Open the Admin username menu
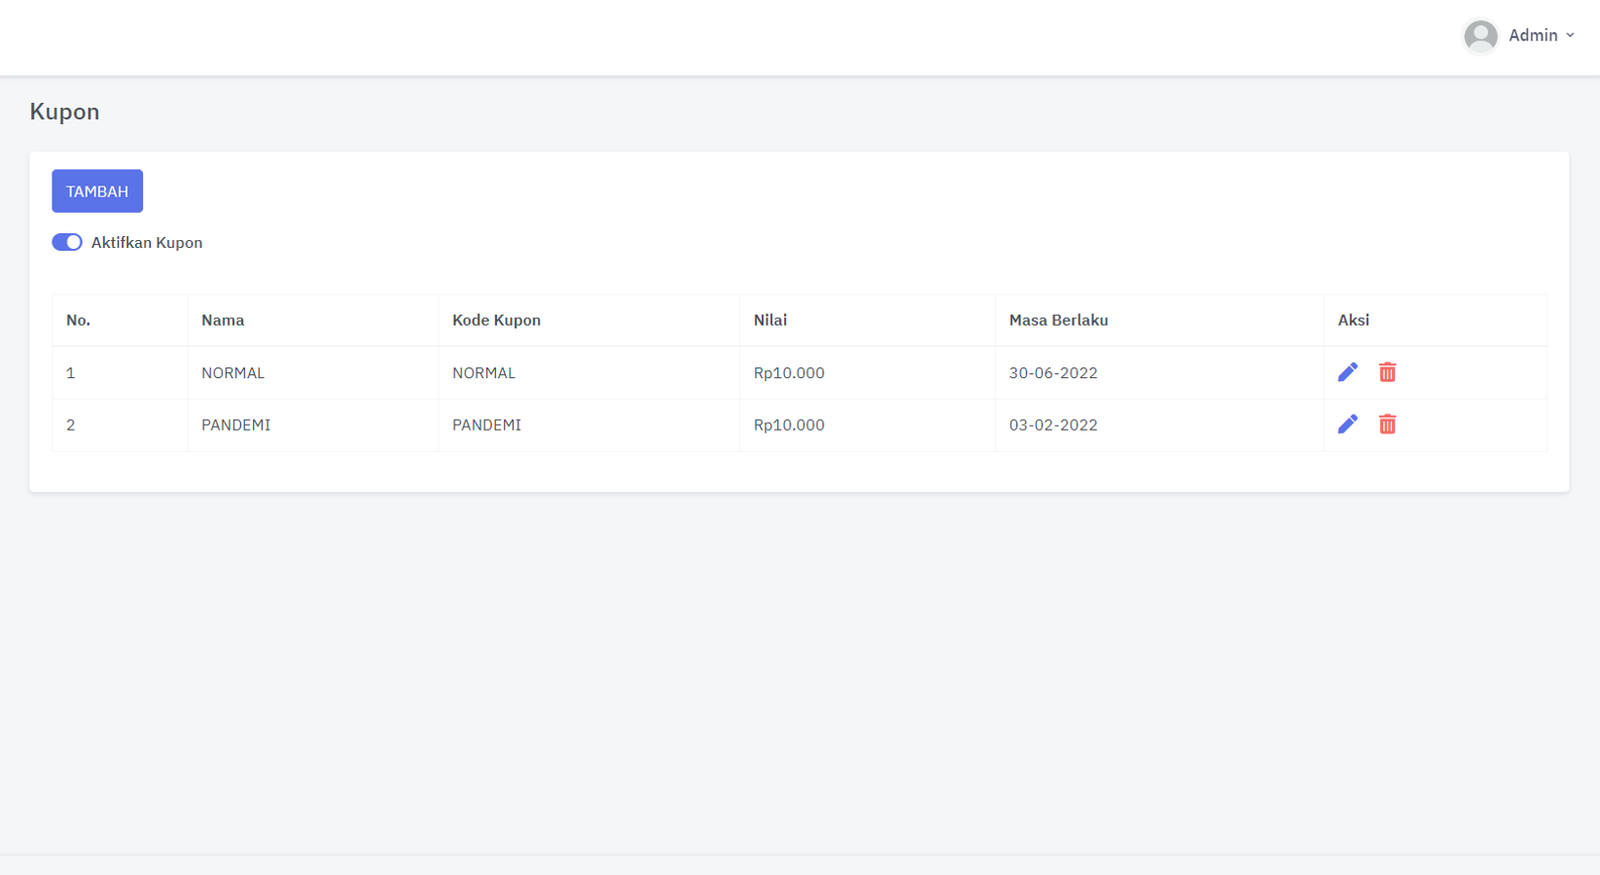The image size is (1600, 875). point(1532,35)
